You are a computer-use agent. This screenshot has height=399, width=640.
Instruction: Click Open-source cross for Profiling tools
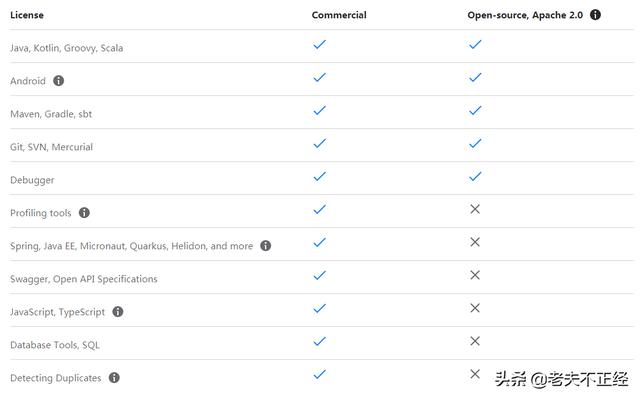(x=475, y=209)
